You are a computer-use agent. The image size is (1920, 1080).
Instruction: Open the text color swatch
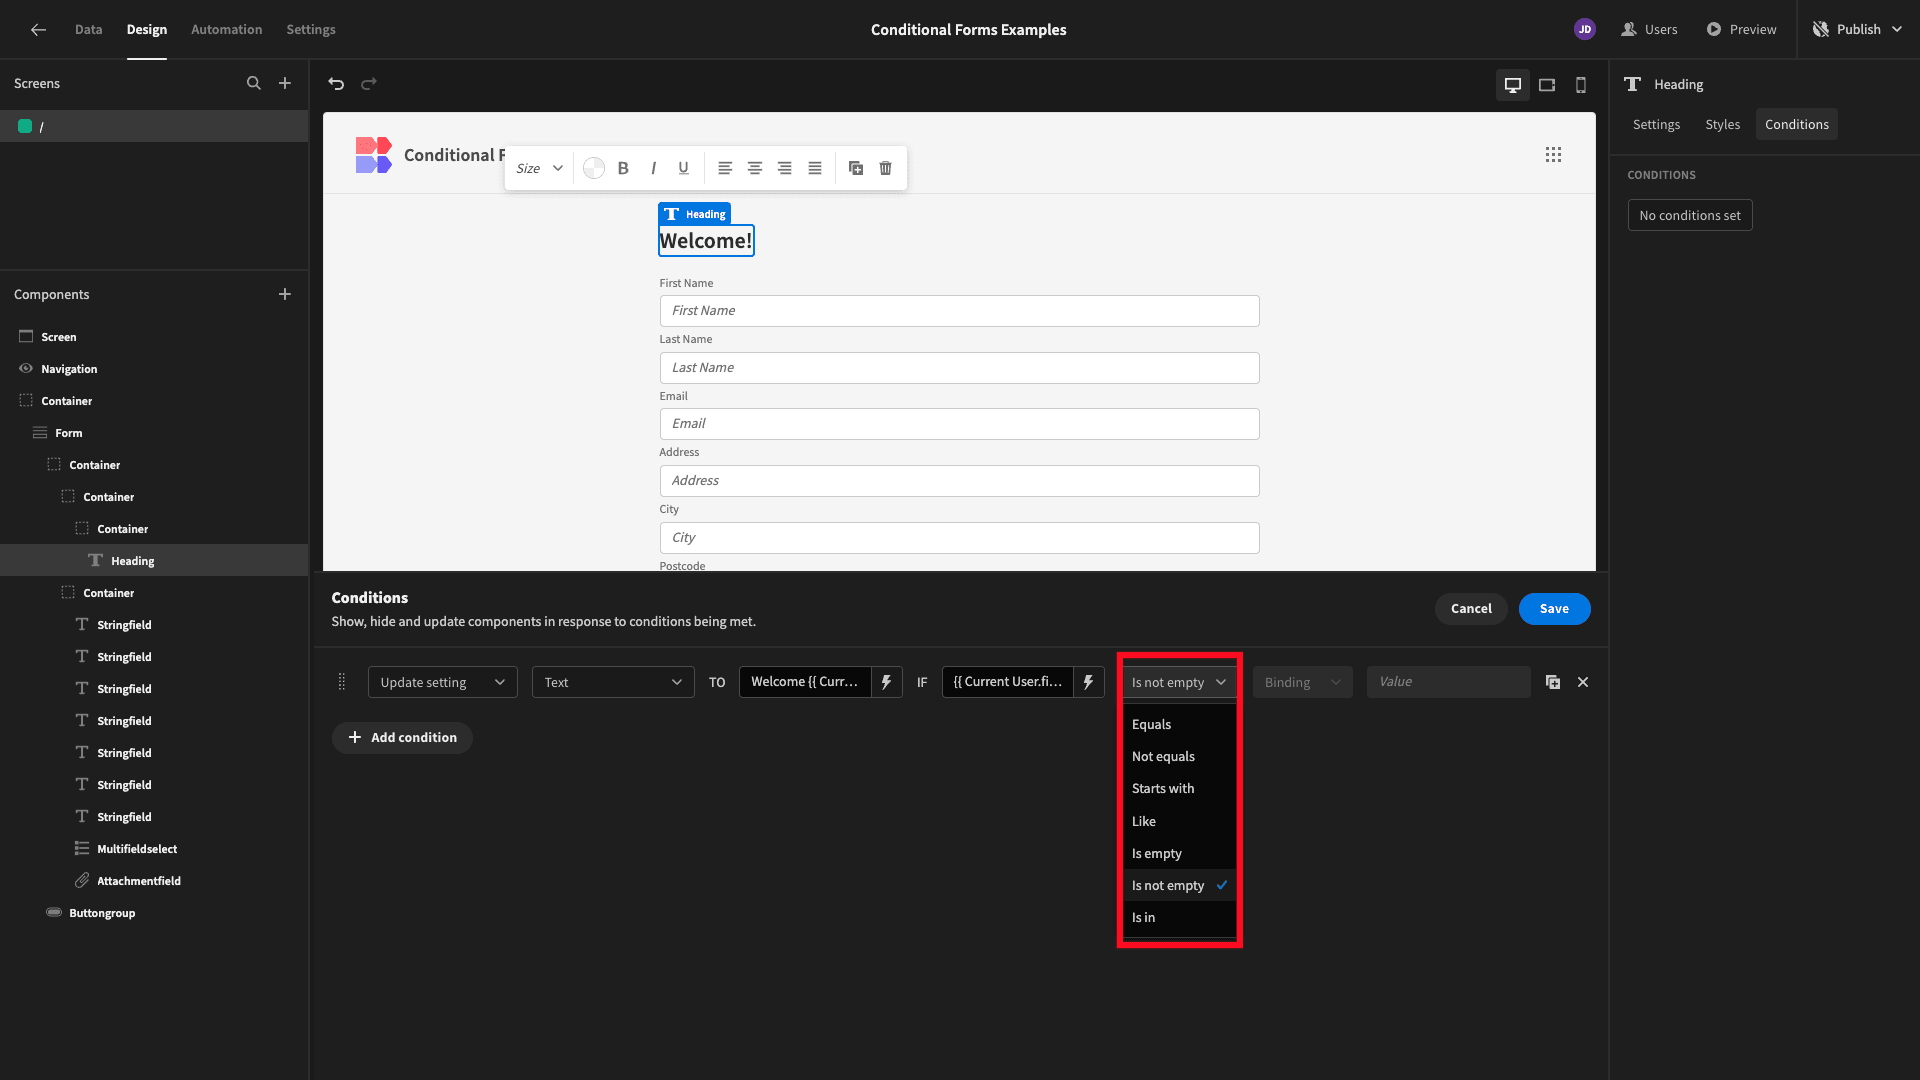pyautogui.click(x=594, y=168)
